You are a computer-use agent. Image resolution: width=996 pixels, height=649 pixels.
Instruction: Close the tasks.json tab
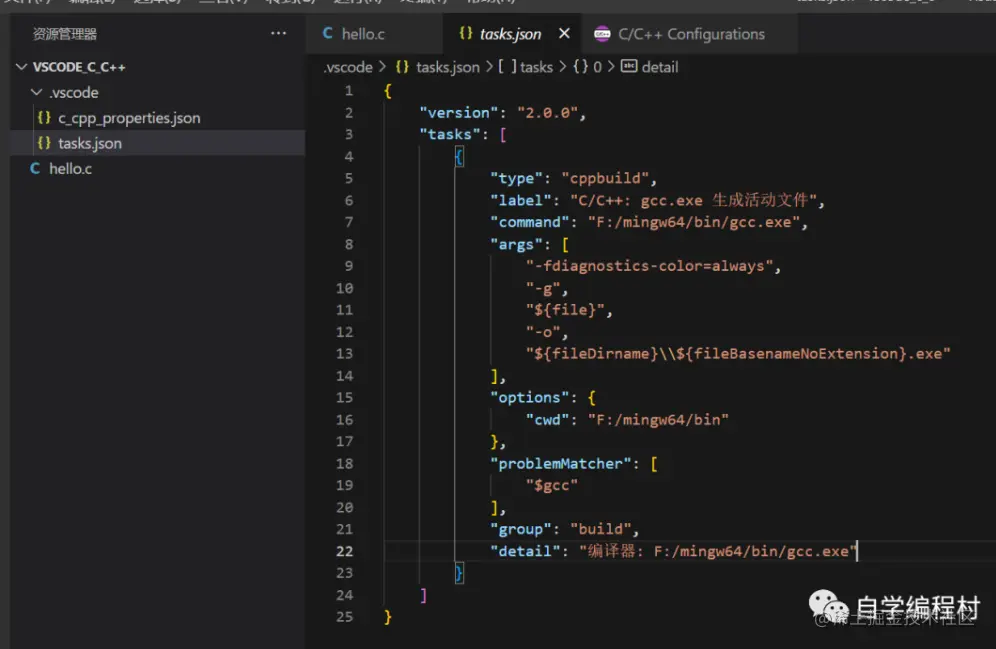[564, 33]
